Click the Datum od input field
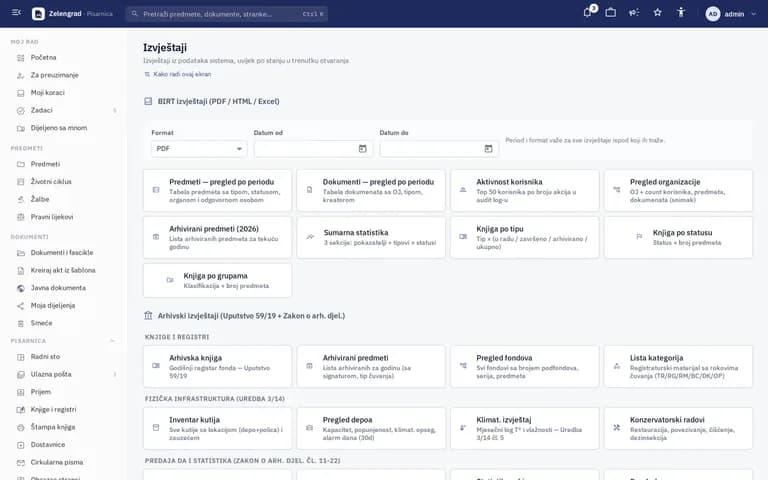This screenshot has width=768, height=480. click(x=313, y=149)
